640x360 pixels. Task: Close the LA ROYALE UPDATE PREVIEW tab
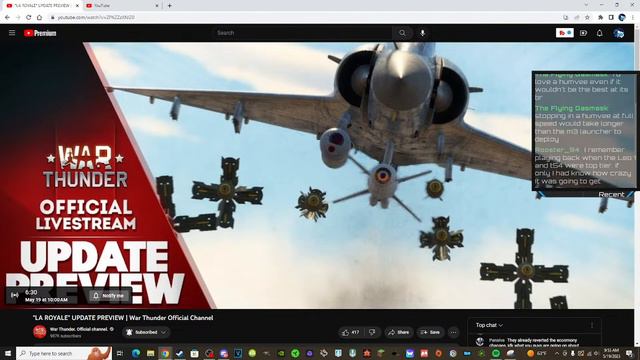click(77, 6)
